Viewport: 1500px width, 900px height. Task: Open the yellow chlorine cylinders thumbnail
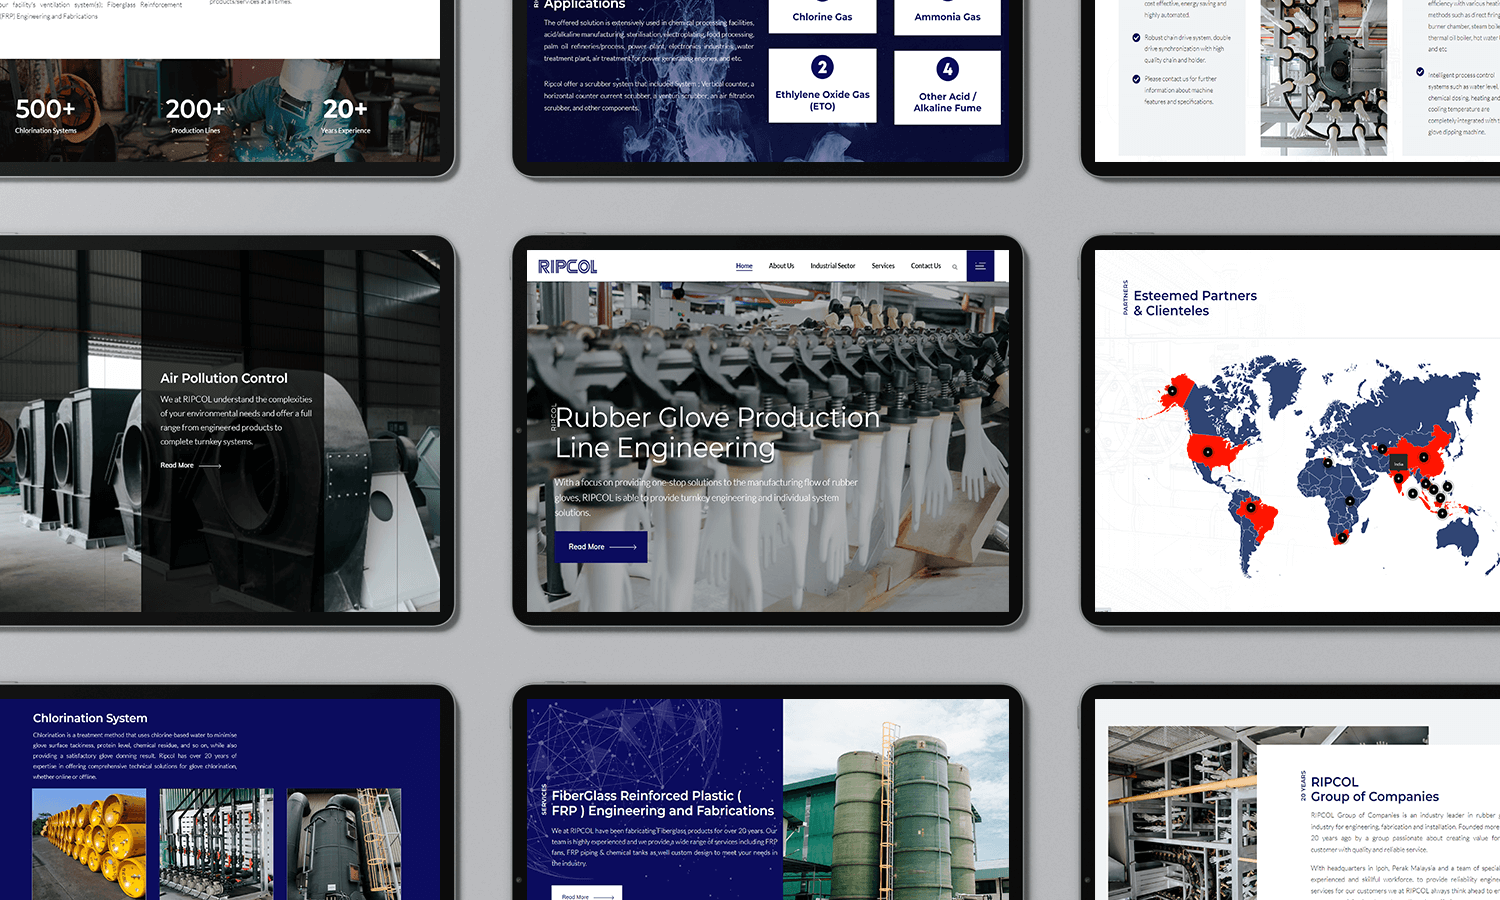coord(89,844)
